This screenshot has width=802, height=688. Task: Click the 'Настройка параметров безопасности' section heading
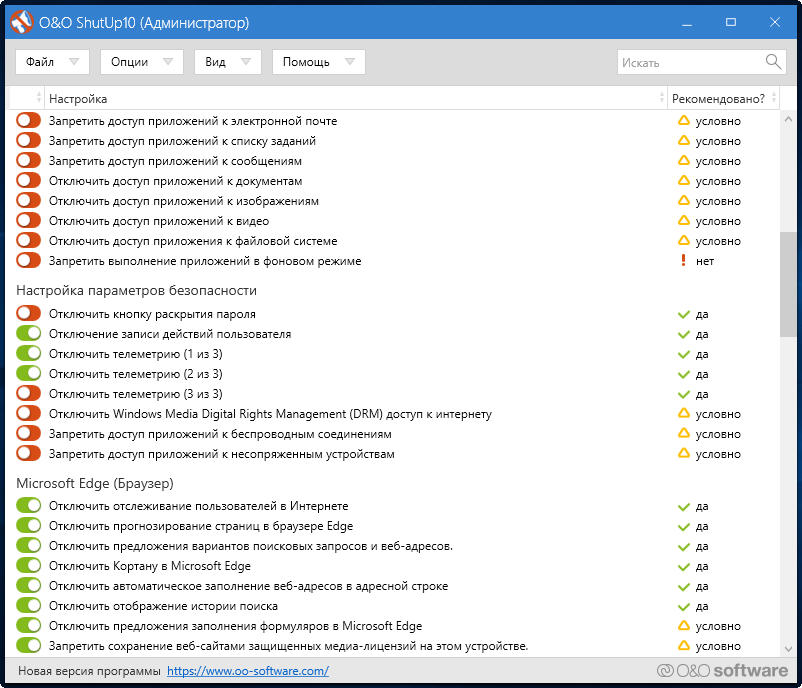[137, 290]
